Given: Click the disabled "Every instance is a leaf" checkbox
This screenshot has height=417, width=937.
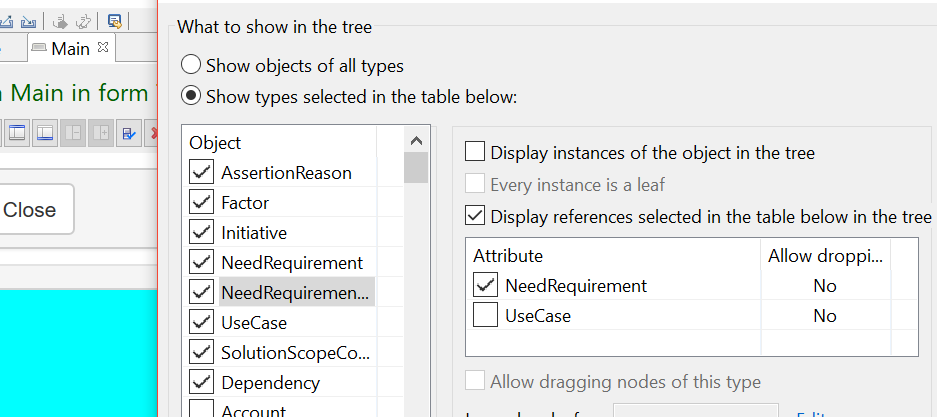Looking at the screenshot, I should coord(475,184).
